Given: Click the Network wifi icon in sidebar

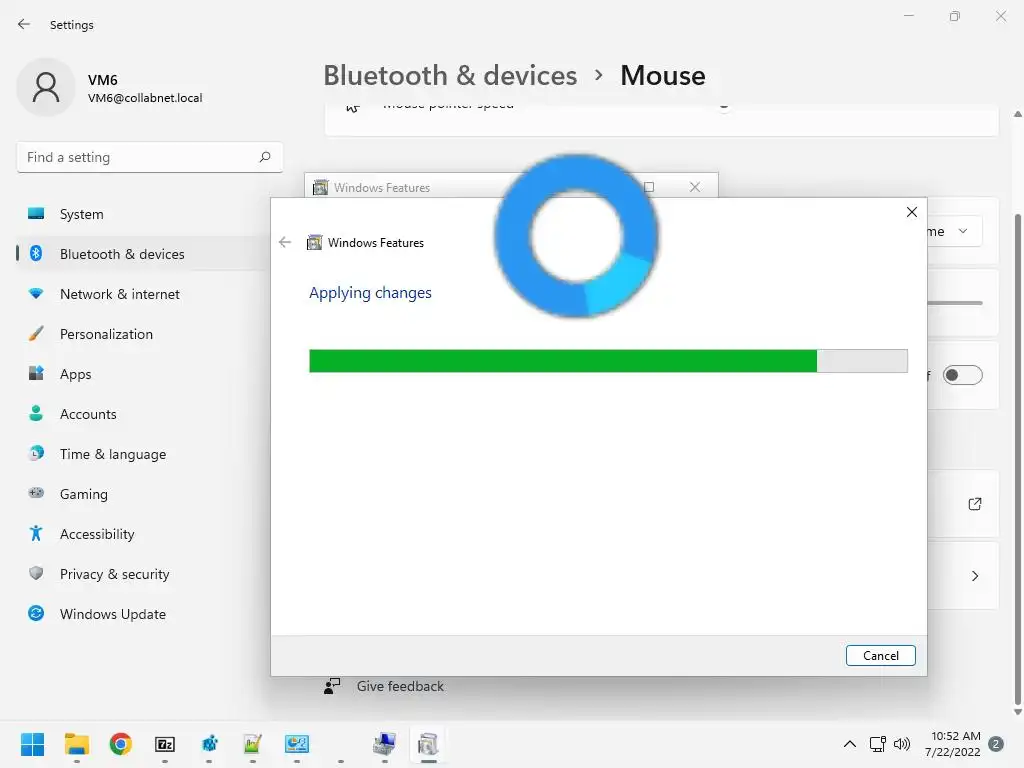Looking at the screenshot, I should coord(36,293).
